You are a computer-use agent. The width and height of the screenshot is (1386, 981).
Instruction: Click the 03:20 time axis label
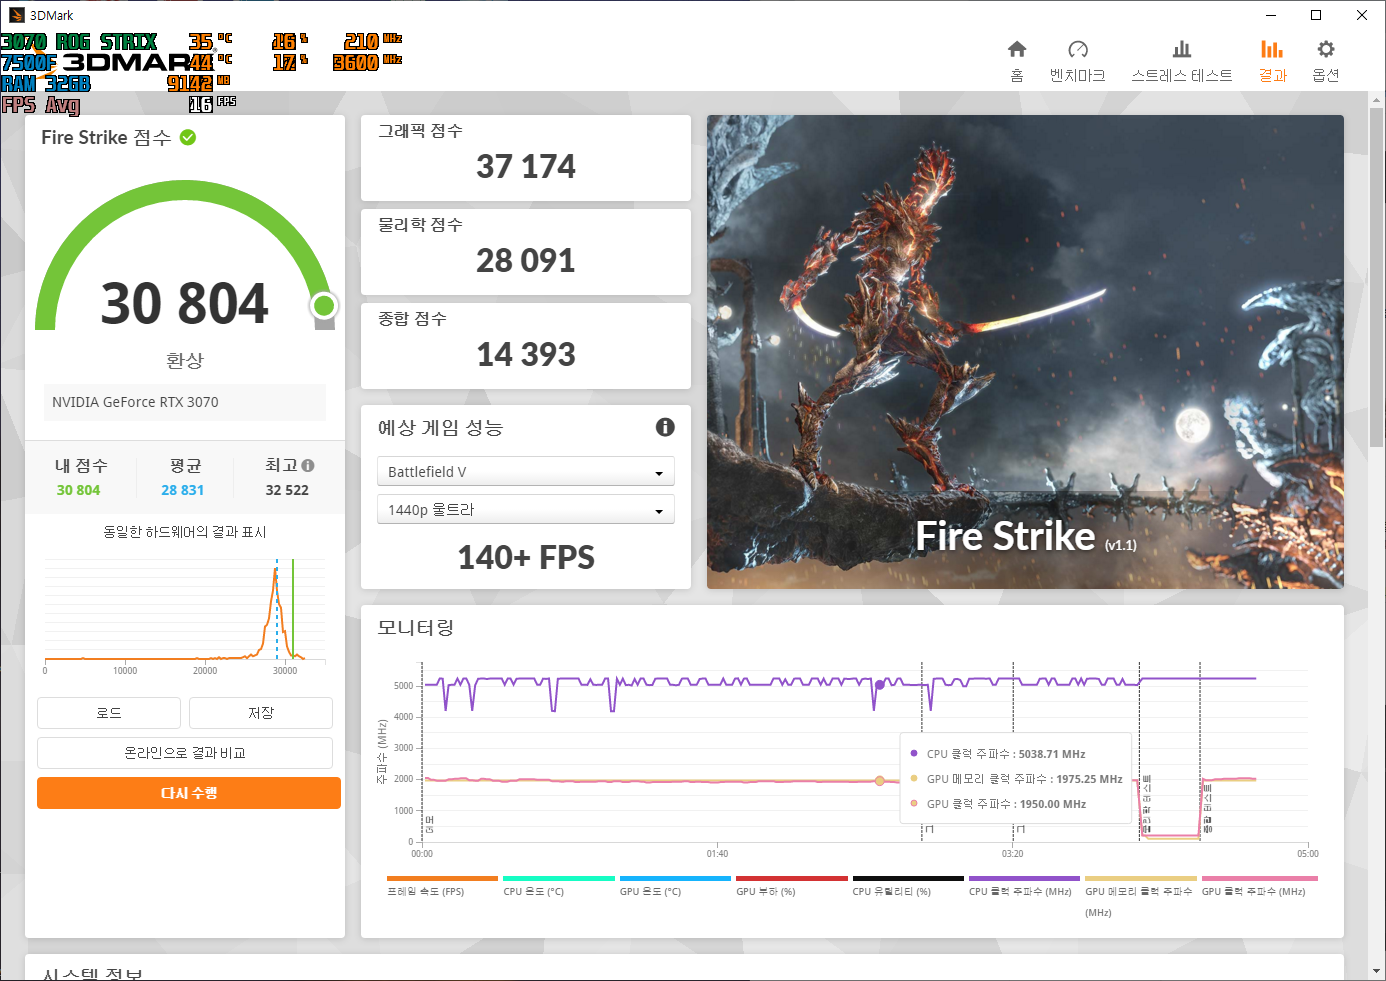pyautogui.click(x=1013, y=854)
